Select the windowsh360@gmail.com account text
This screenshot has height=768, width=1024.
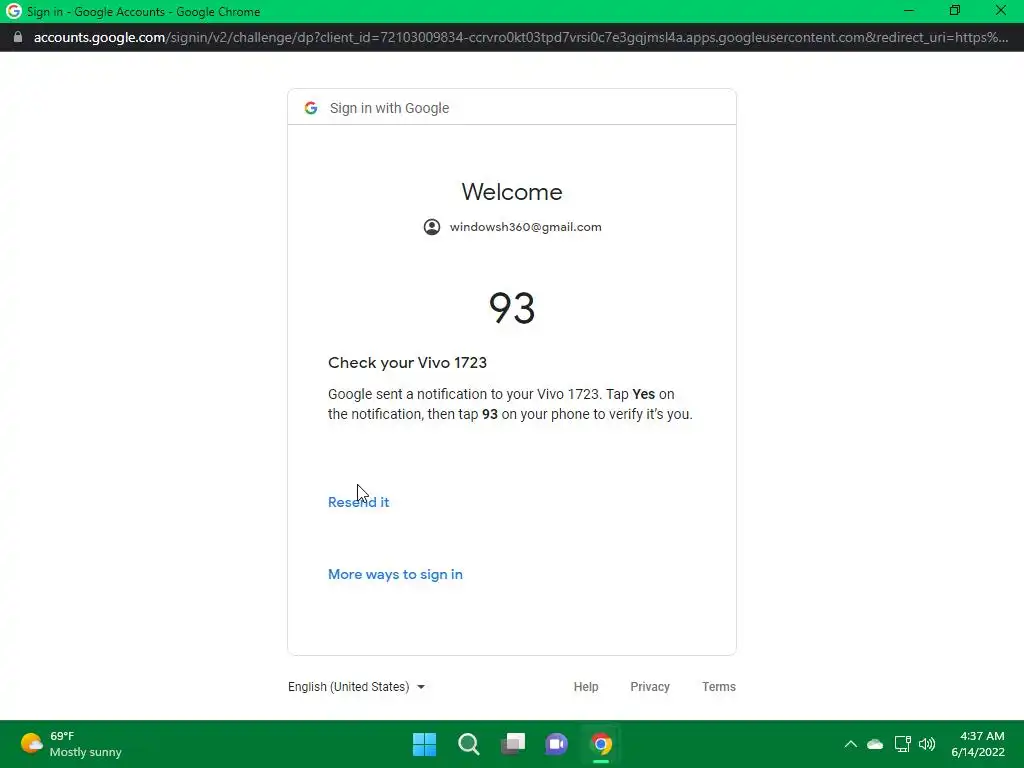click(526, 227)
